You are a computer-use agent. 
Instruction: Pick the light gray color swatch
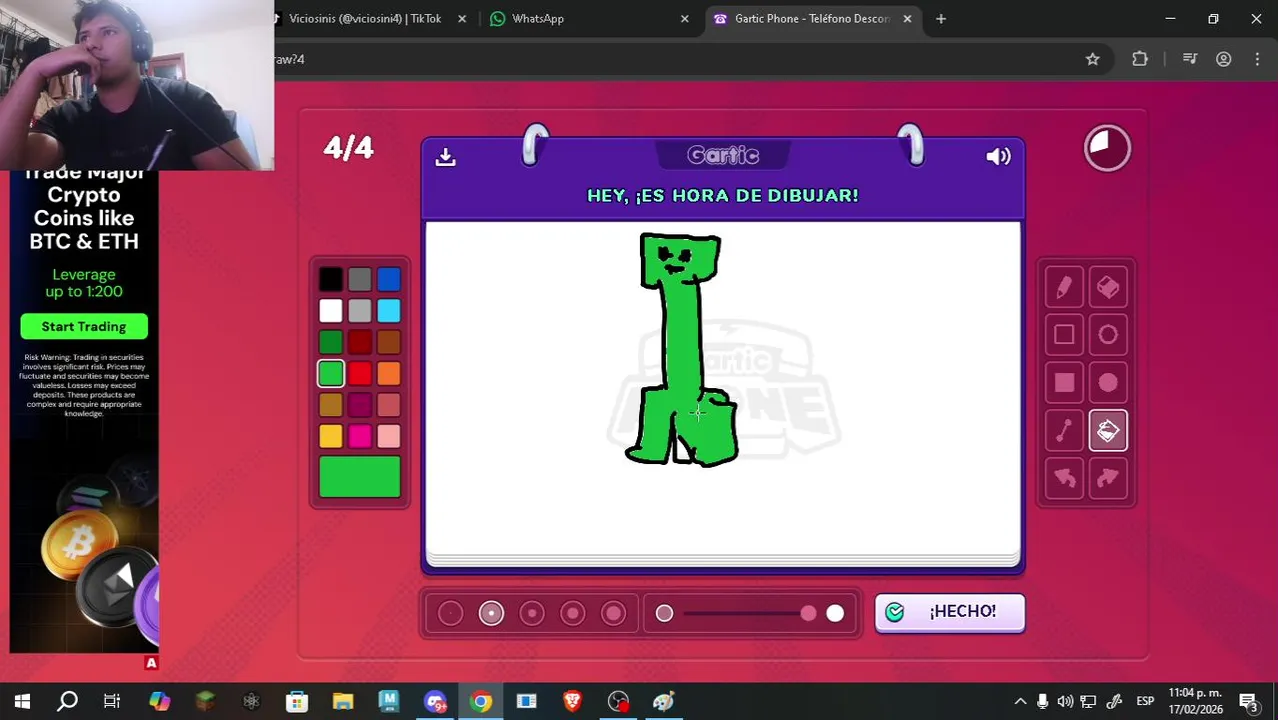click(360, 311)
